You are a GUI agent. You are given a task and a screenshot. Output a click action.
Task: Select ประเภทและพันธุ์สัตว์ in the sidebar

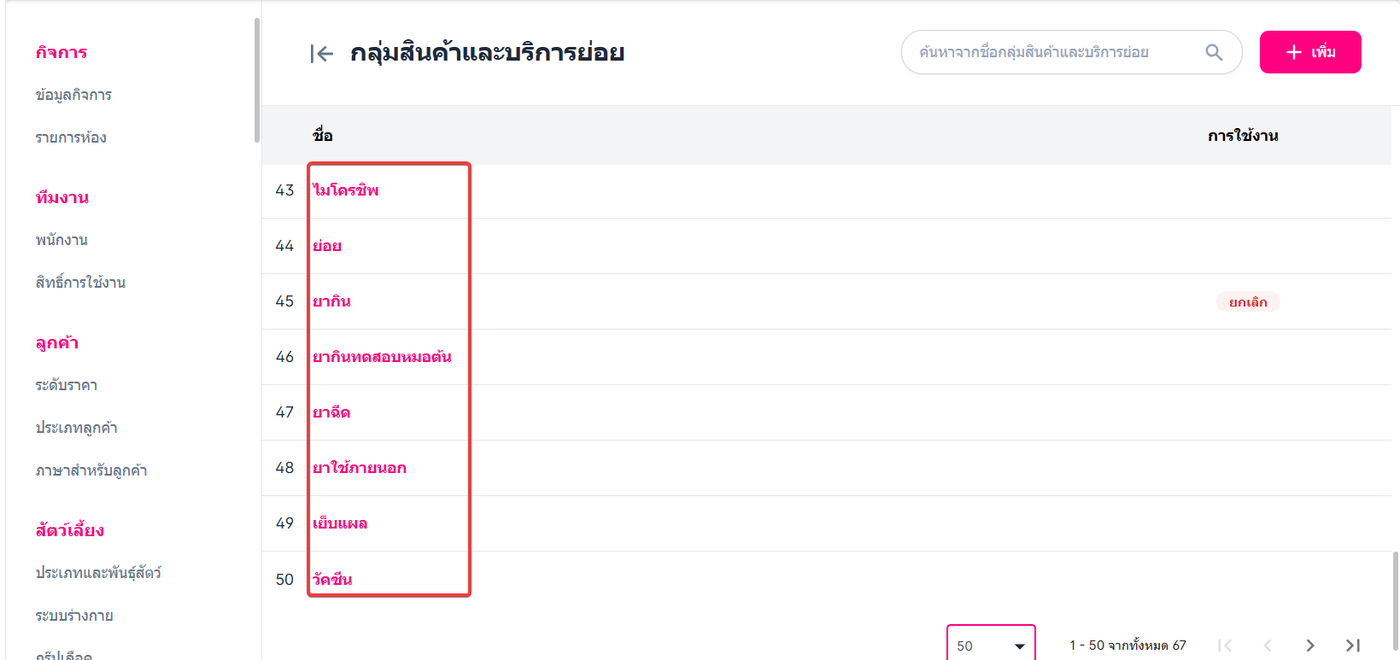click(x=98, y=573)
